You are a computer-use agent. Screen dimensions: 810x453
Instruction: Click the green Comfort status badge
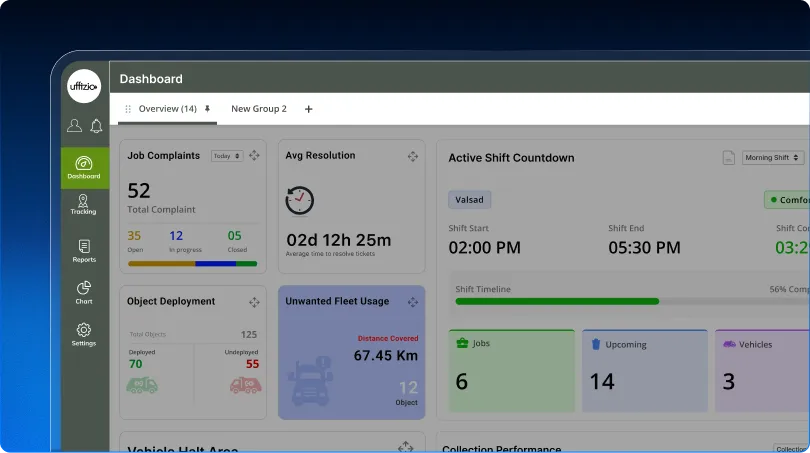(x=787, y=200)
